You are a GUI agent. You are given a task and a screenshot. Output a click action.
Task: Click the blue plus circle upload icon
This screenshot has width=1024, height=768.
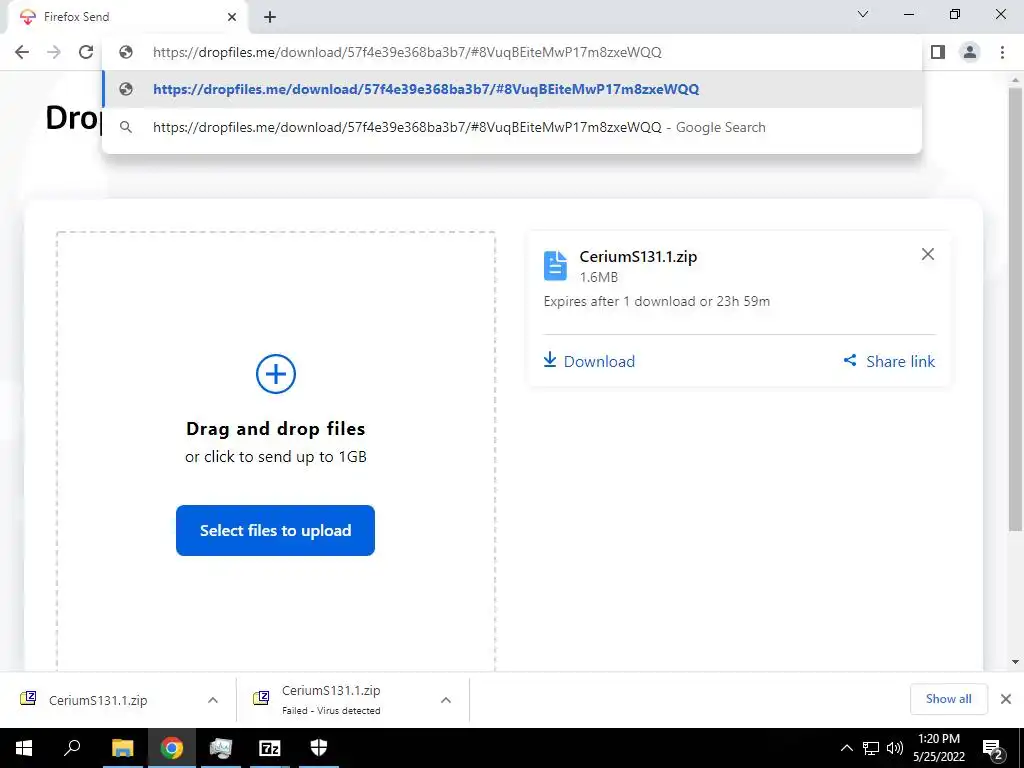coord(276,374)
